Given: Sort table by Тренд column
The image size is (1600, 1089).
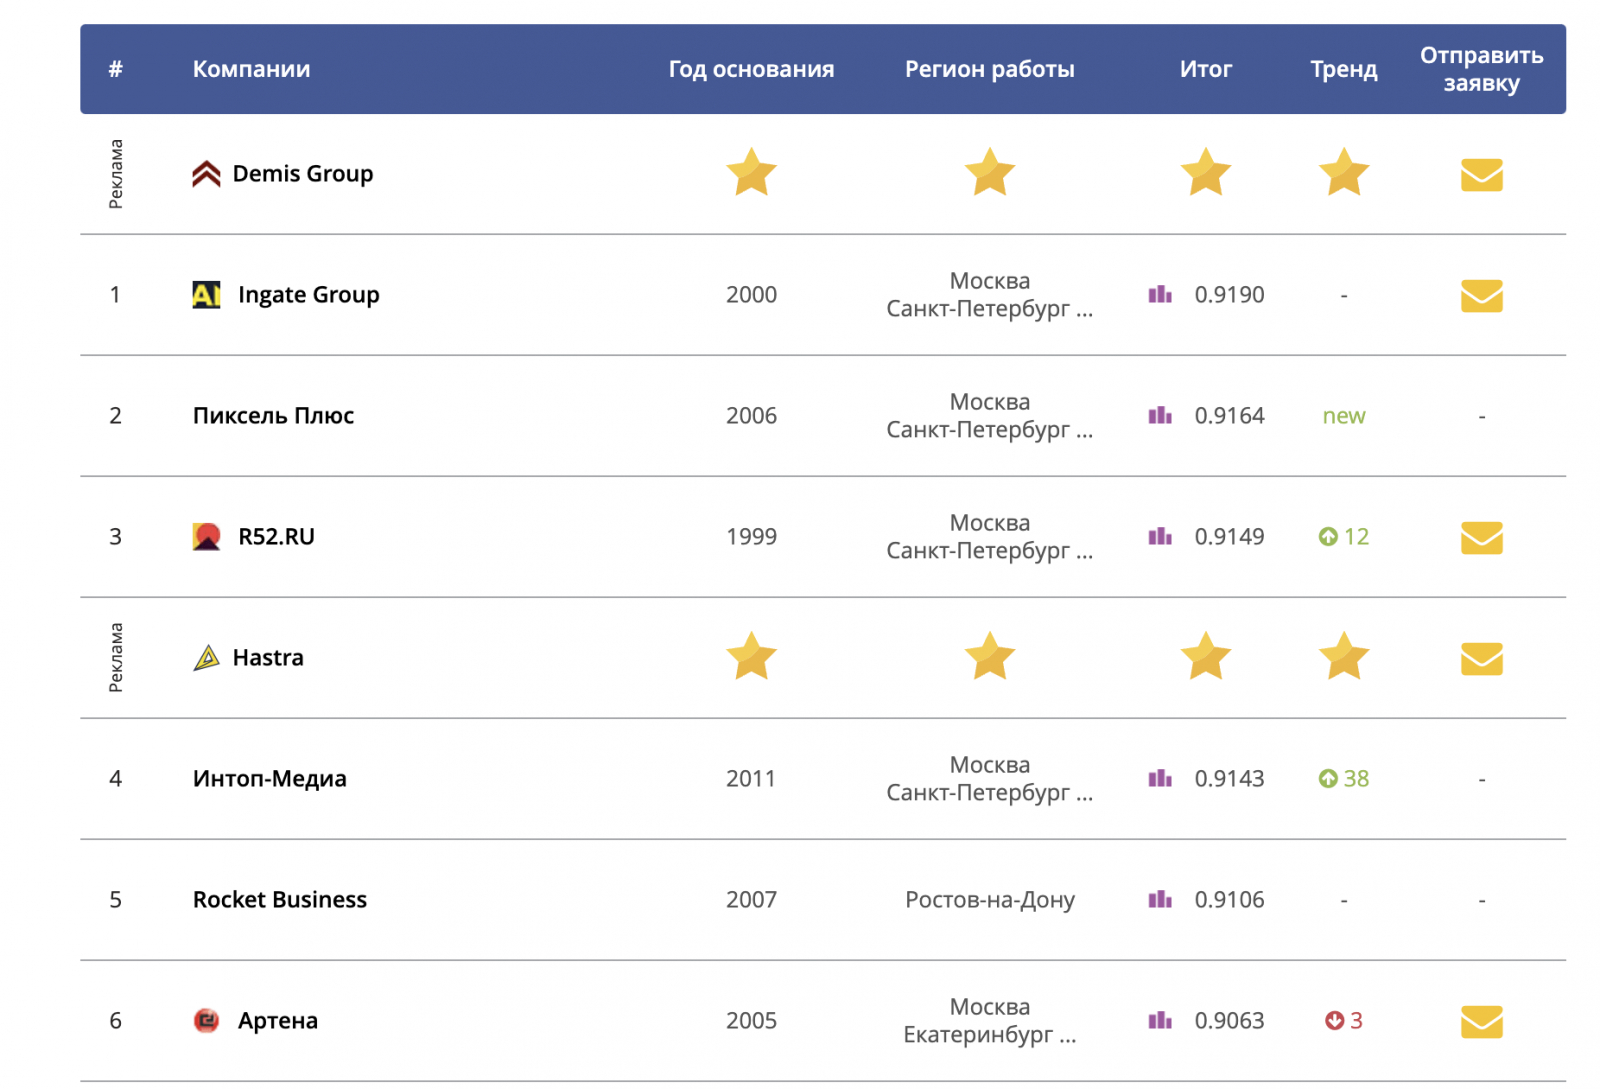Looking at the screenshot, I should 1343,69.
